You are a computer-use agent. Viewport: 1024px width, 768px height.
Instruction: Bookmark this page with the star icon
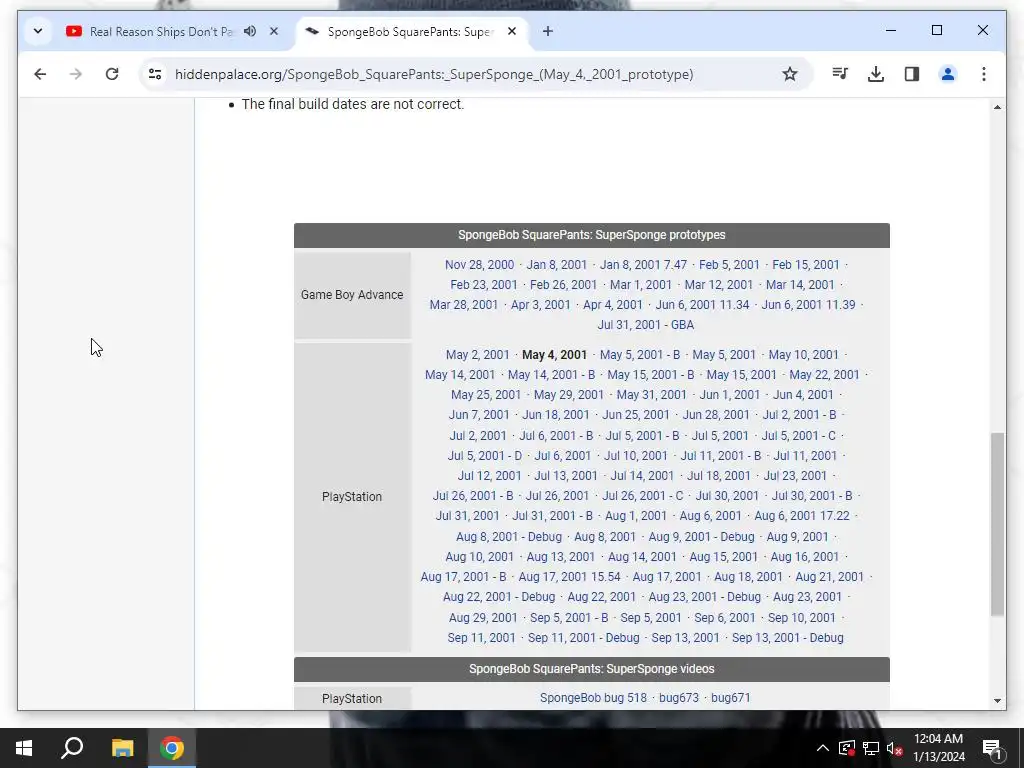click(790, 74)
